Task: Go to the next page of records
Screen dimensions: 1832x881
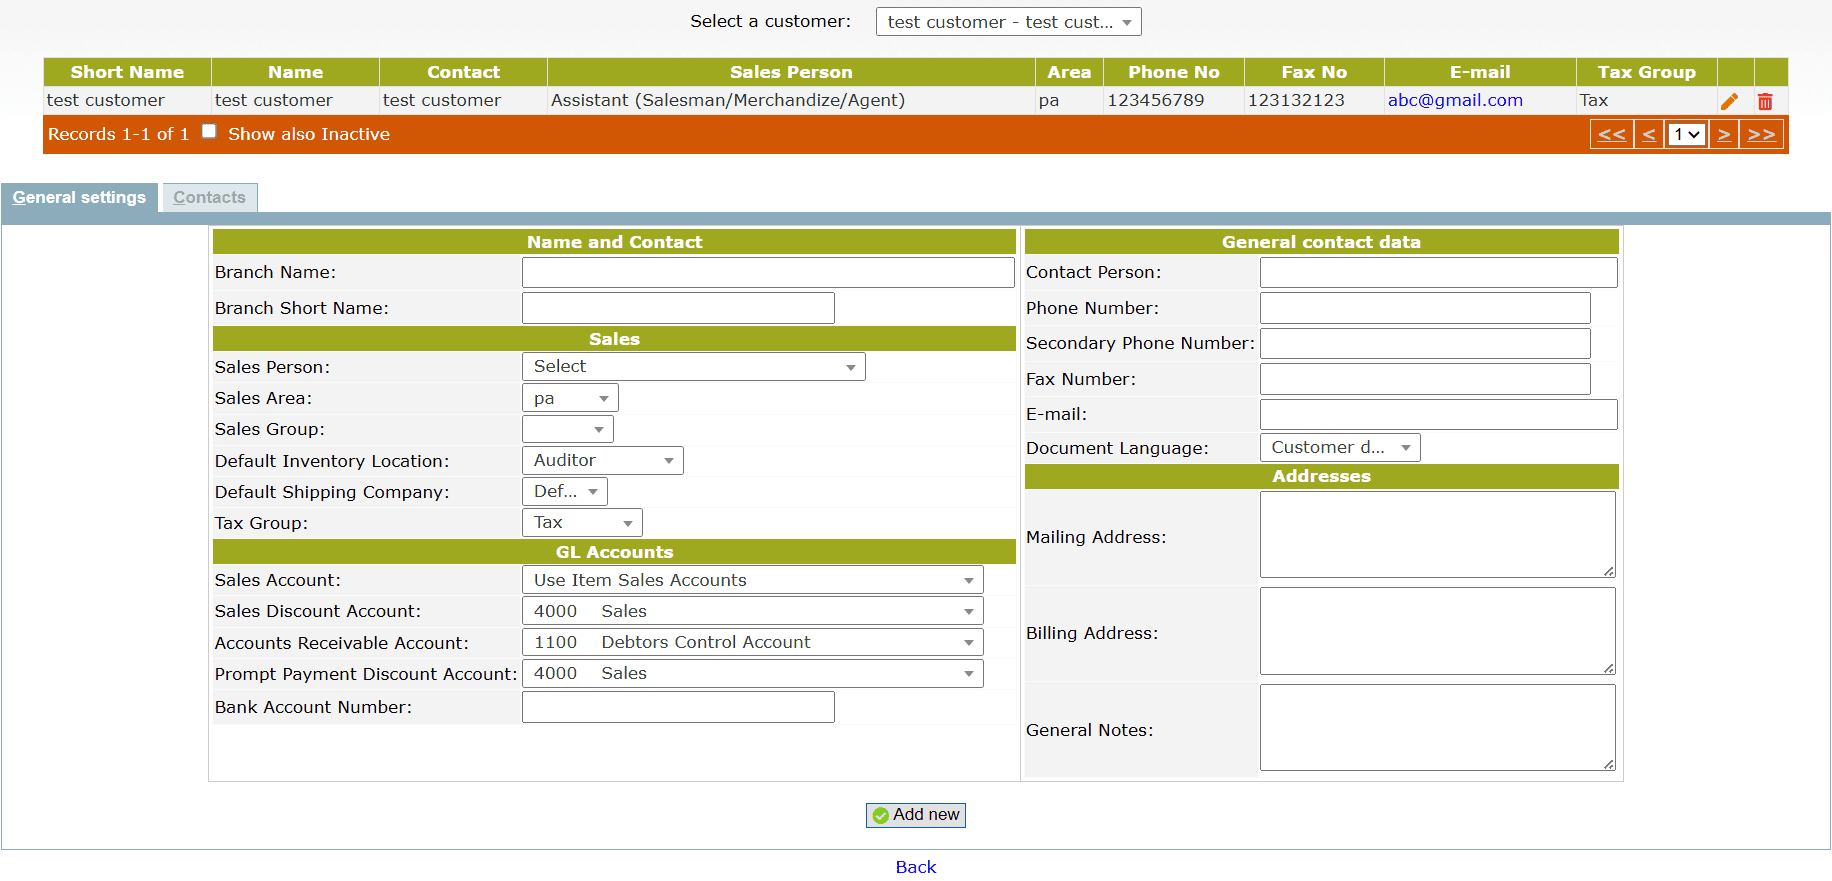Action: [1724, 134]
